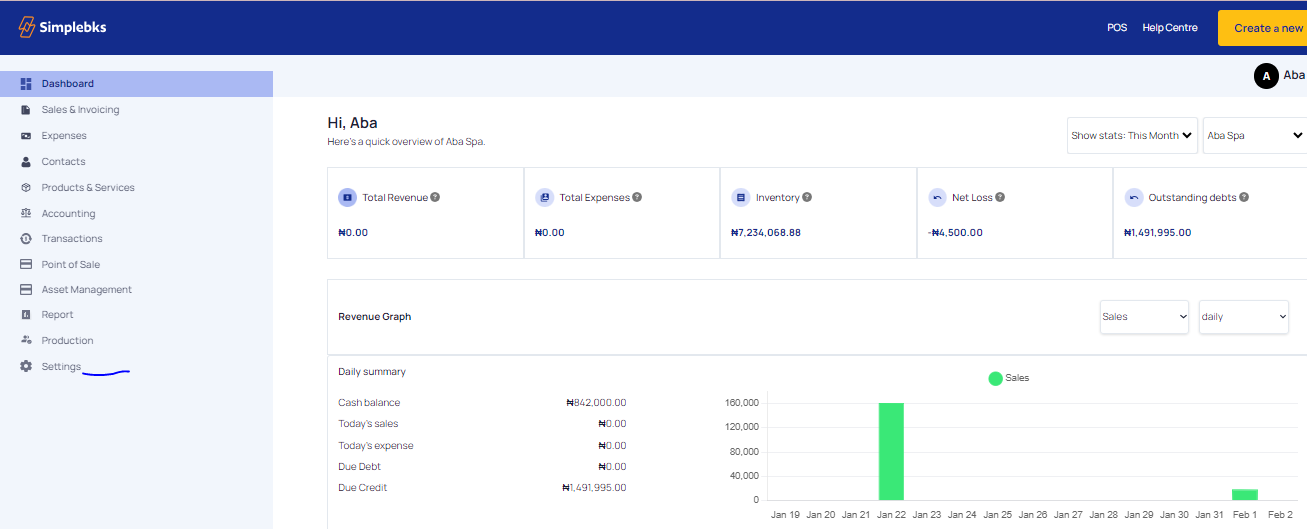
Task: Open the Show stats This Month dropdown
Action: [1132, 135]
